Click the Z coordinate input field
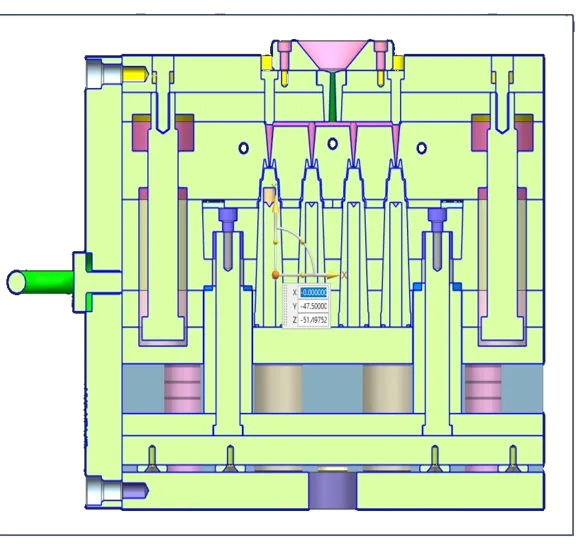The height and width of the screenshot is (556, 584). point(313,320)
